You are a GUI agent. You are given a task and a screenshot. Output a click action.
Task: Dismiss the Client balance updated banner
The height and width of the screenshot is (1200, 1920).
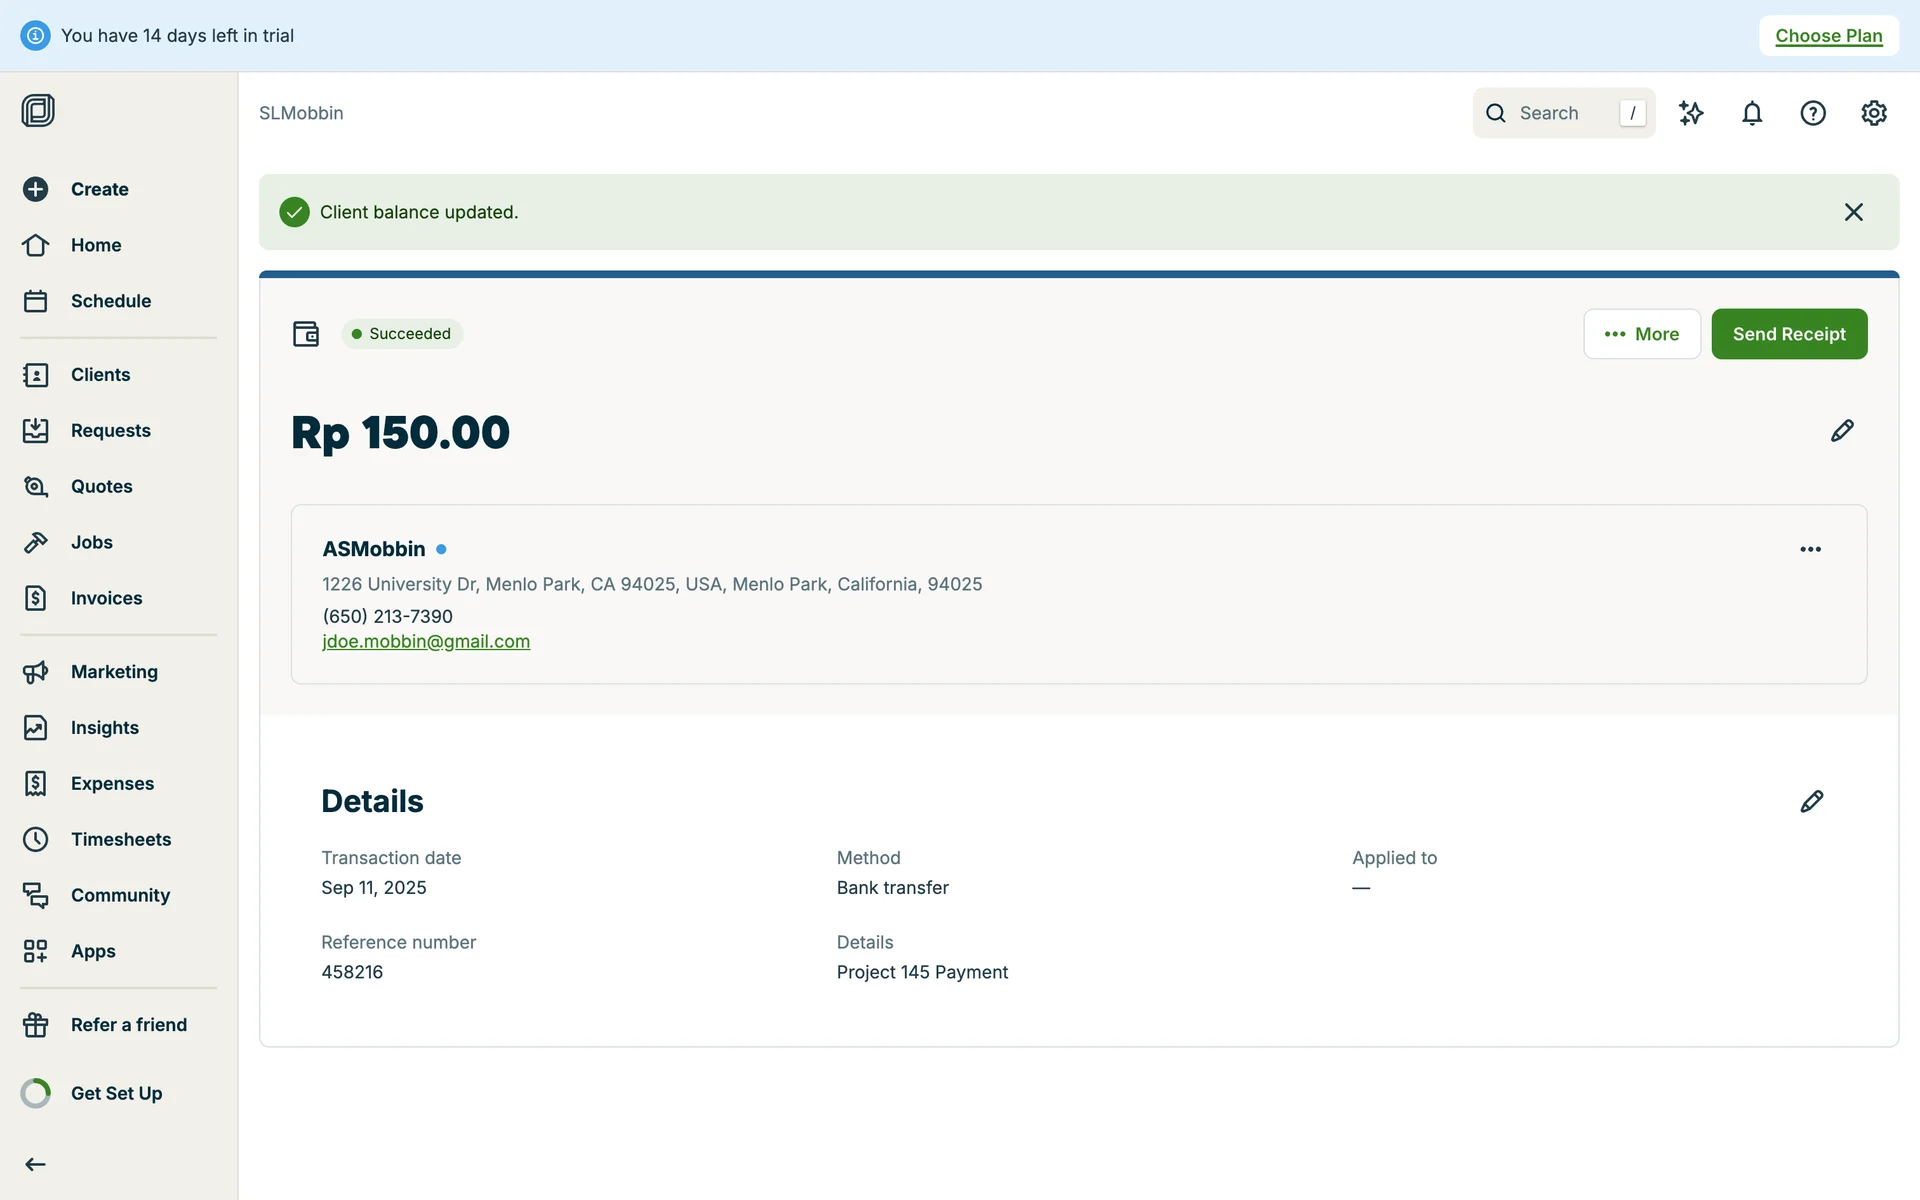(x=1853, y=212)
